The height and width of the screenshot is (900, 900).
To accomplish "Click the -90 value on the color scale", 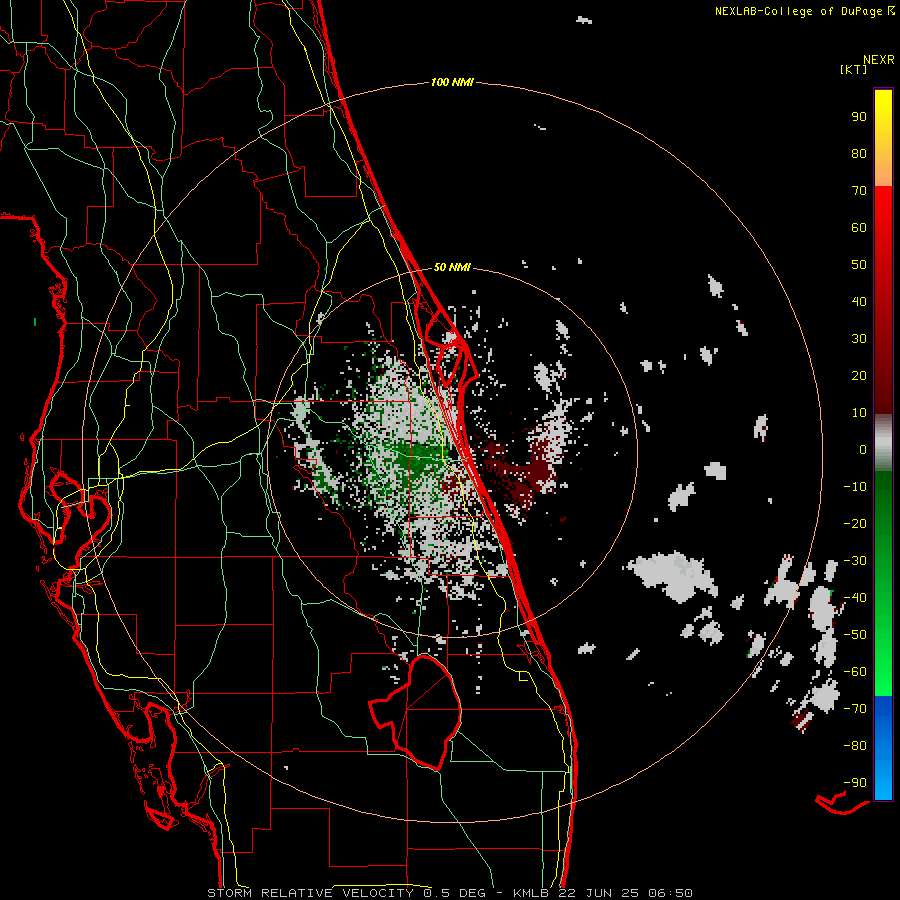I will click(x=855, y=782).
